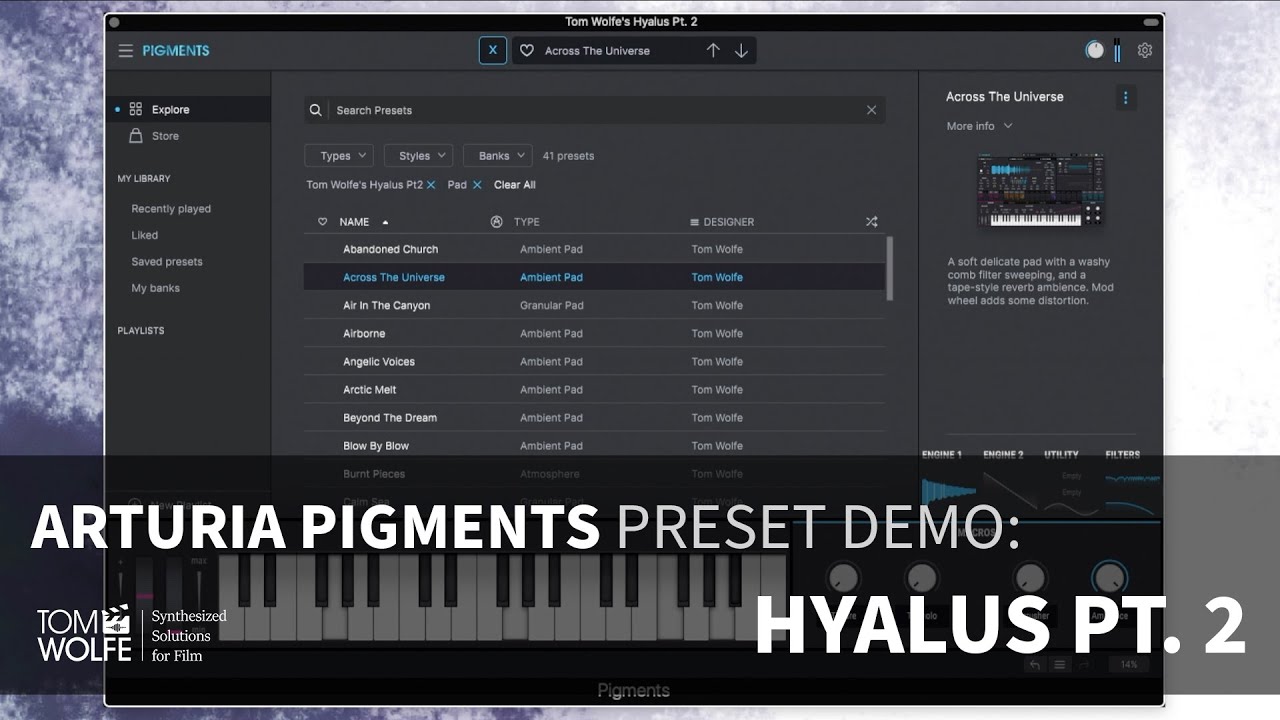Select the Abandoned Church preset
The image size is (1280, 720).
pos(594,249)
